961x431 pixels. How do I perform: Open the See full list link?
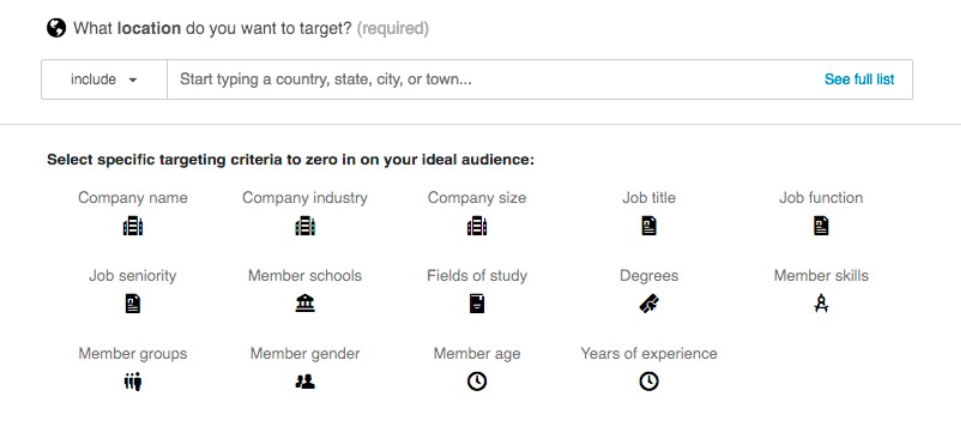click(x=859, y=80)
